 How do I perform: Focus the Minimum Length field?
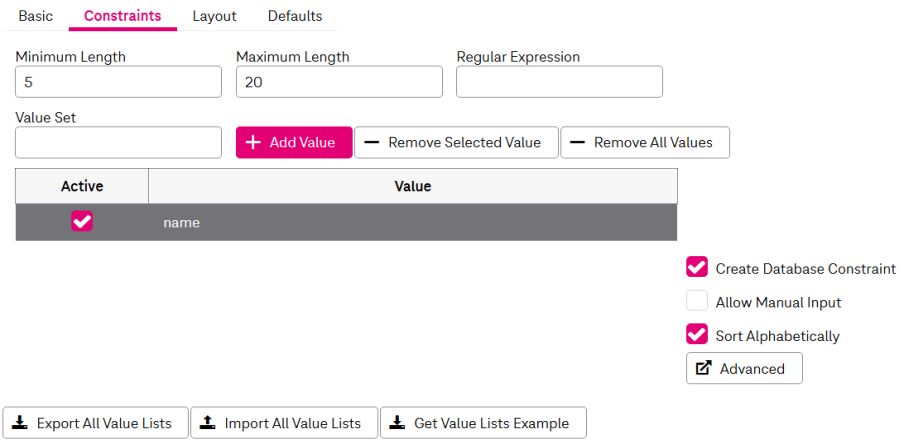pyautogui.click(x=118, y=82)
